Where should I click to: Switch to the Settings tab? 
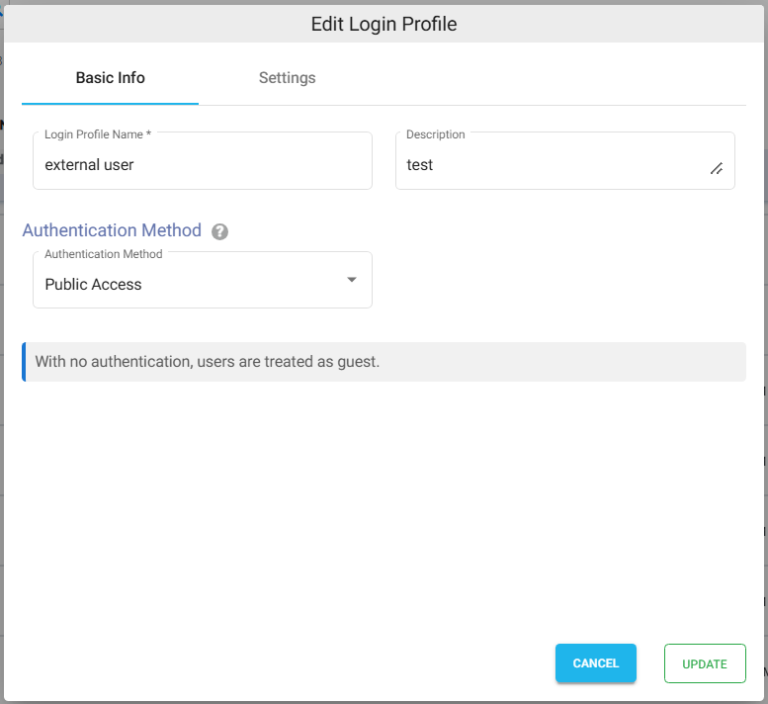[287, 78]
